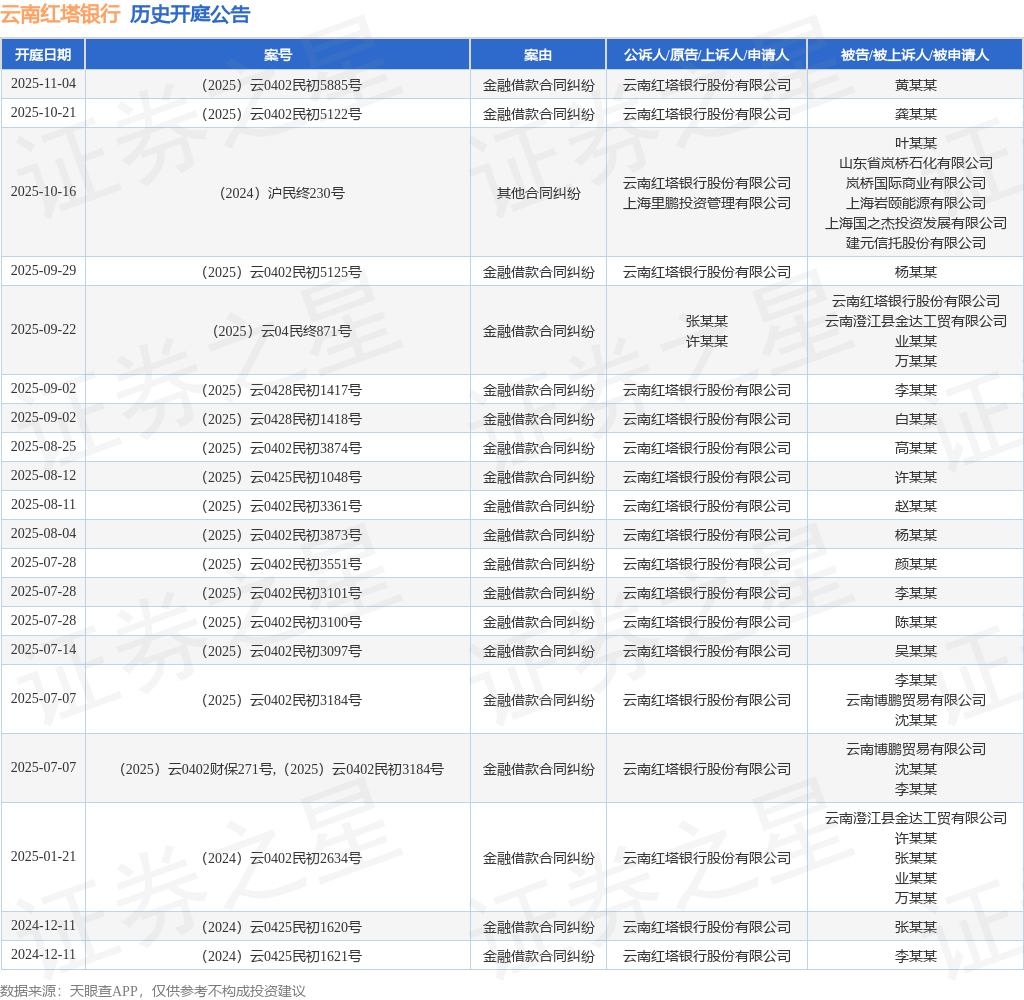1024x1000 pixels.
Task: Select case number (2025)云0402民初3873号
Action: point(281,536)
